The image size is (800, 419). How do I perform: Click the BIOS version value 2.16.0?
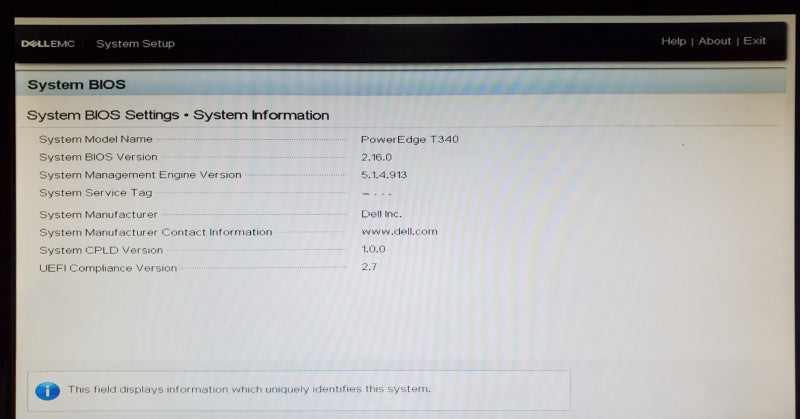[x=377, y=157]
